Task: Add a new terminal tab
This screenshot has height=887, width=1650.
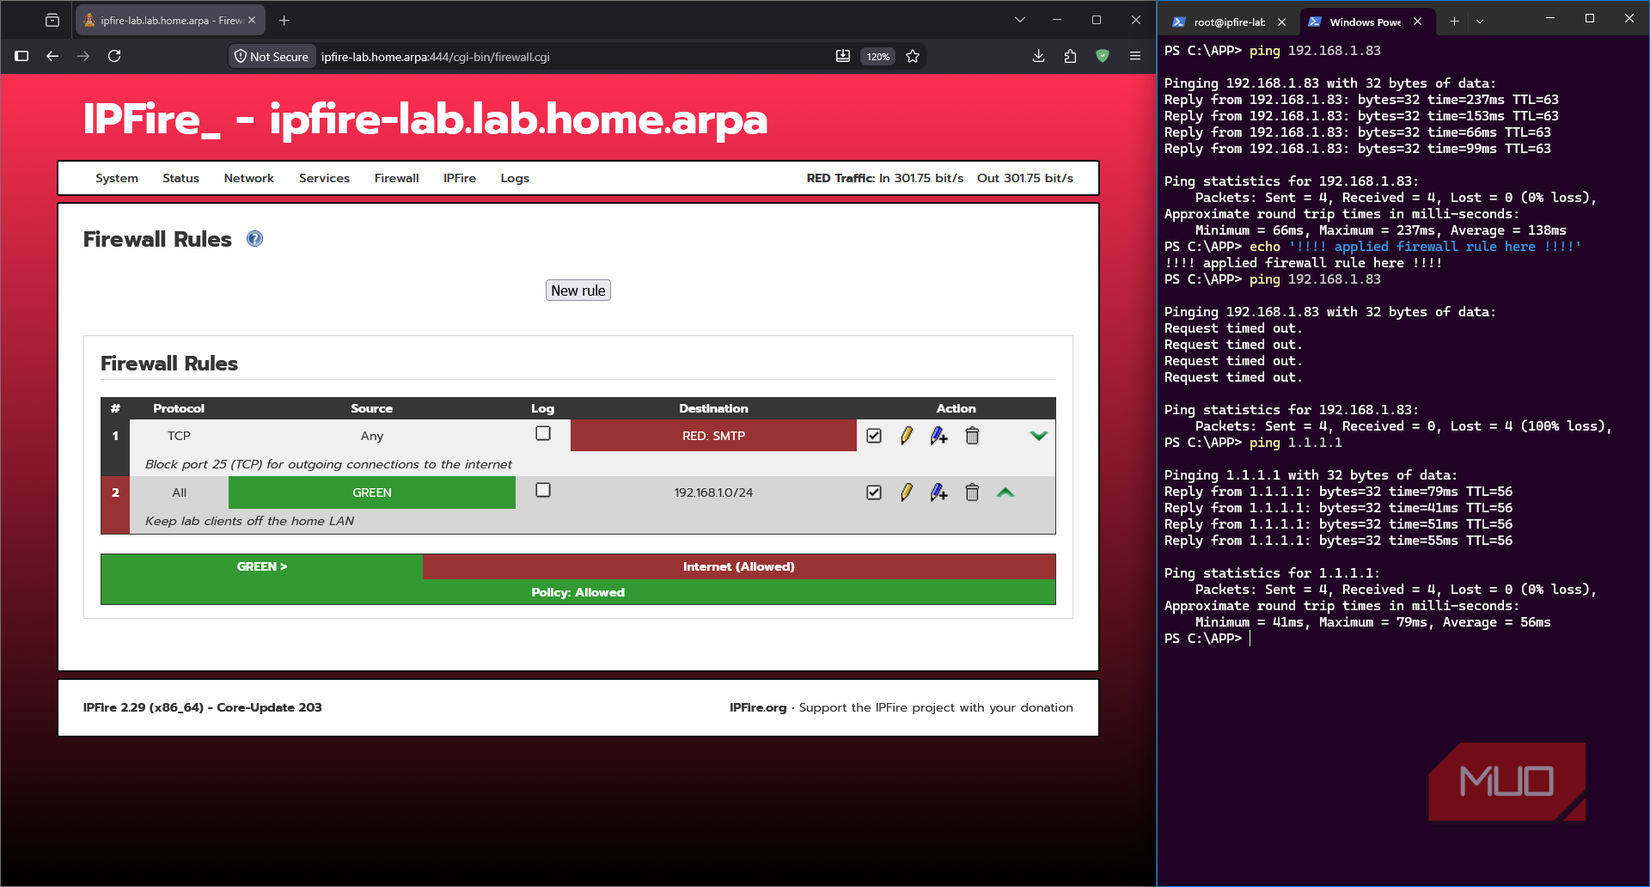Action: click(1454, 21)
